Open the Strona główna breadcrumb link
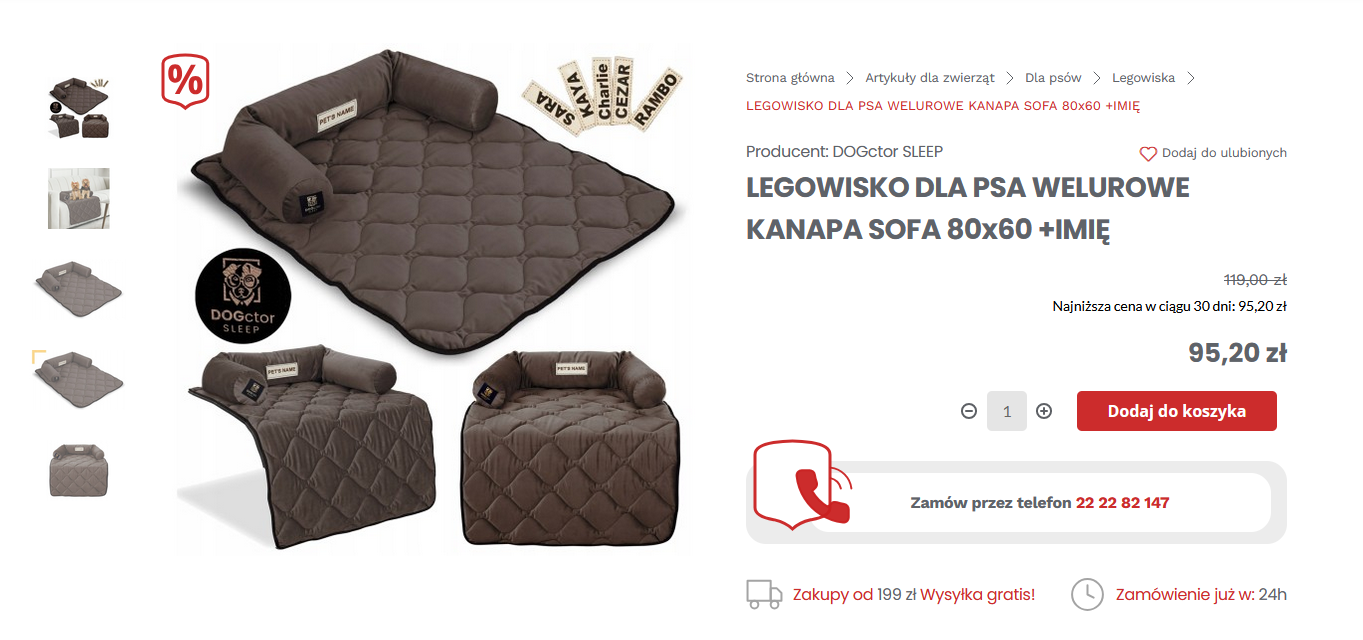 [790, 77]
